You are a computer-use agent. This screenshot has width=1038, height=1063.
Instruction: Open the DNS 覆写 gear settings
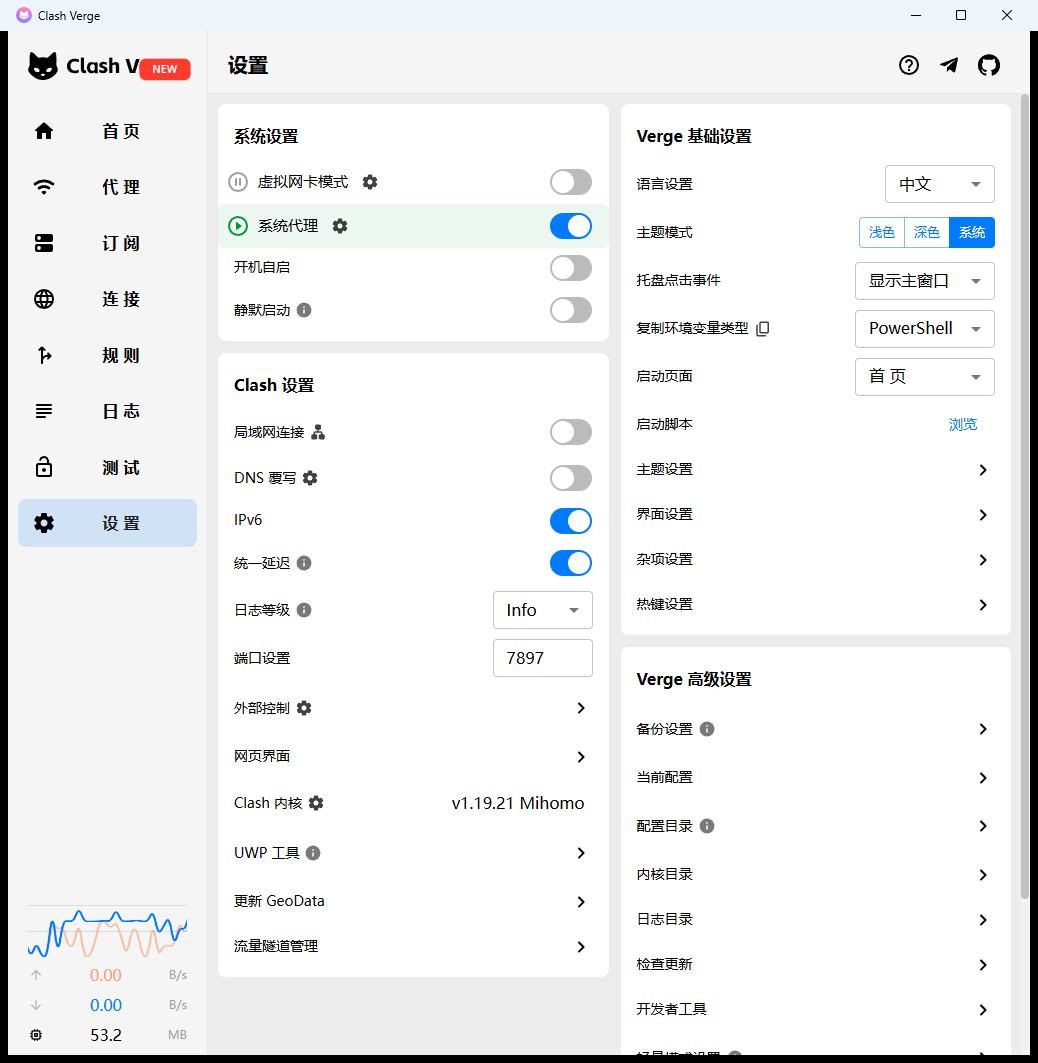click(x=310, y=478)
